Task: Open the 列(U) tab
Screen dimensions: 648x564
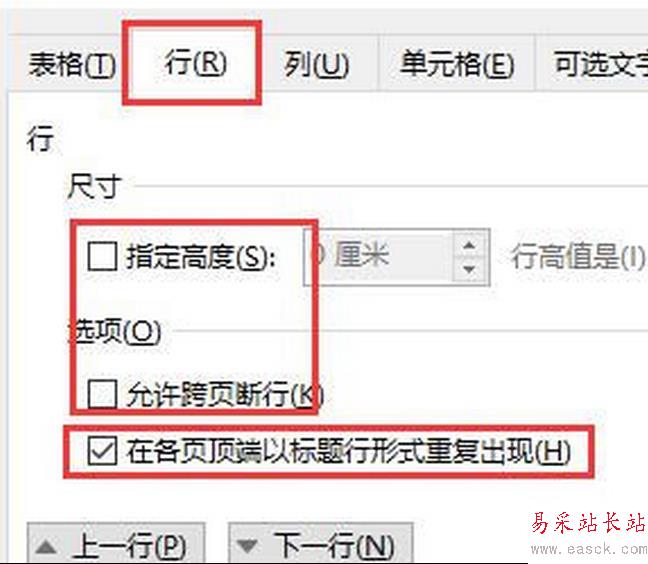Action: pyautogui.click(x=317, y=65)
